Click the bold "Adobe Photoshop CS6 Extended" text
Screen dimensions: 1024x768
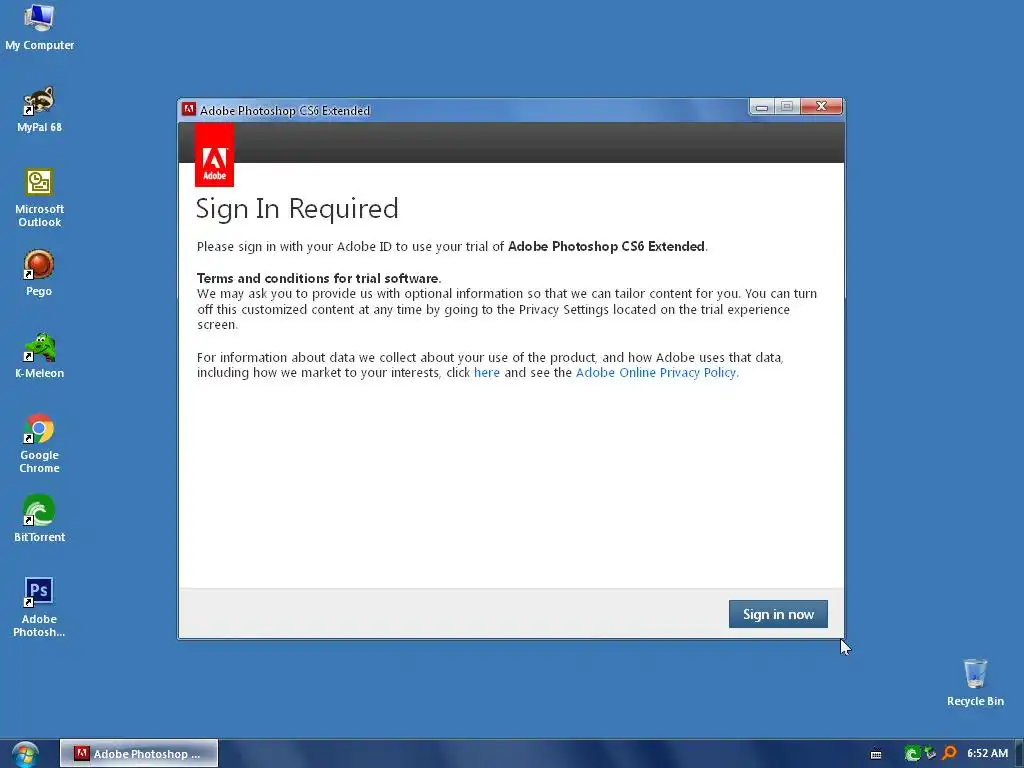click(x=606, y=247)
